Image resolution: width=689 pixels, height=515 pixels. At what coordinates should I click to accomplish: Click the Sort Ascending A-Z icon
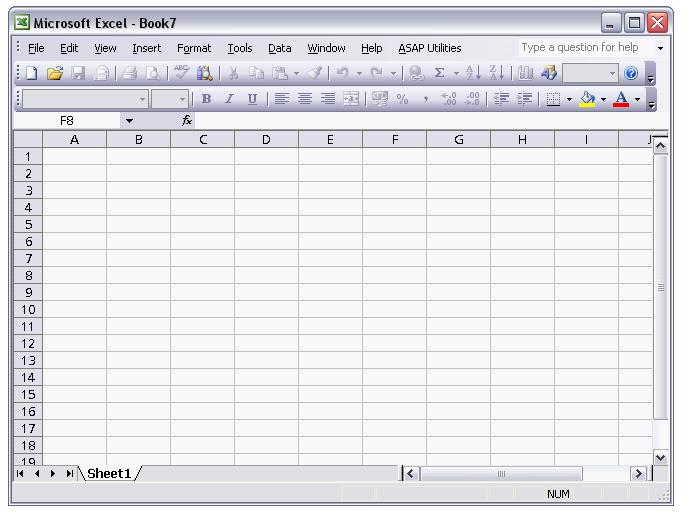click(473, 73)
